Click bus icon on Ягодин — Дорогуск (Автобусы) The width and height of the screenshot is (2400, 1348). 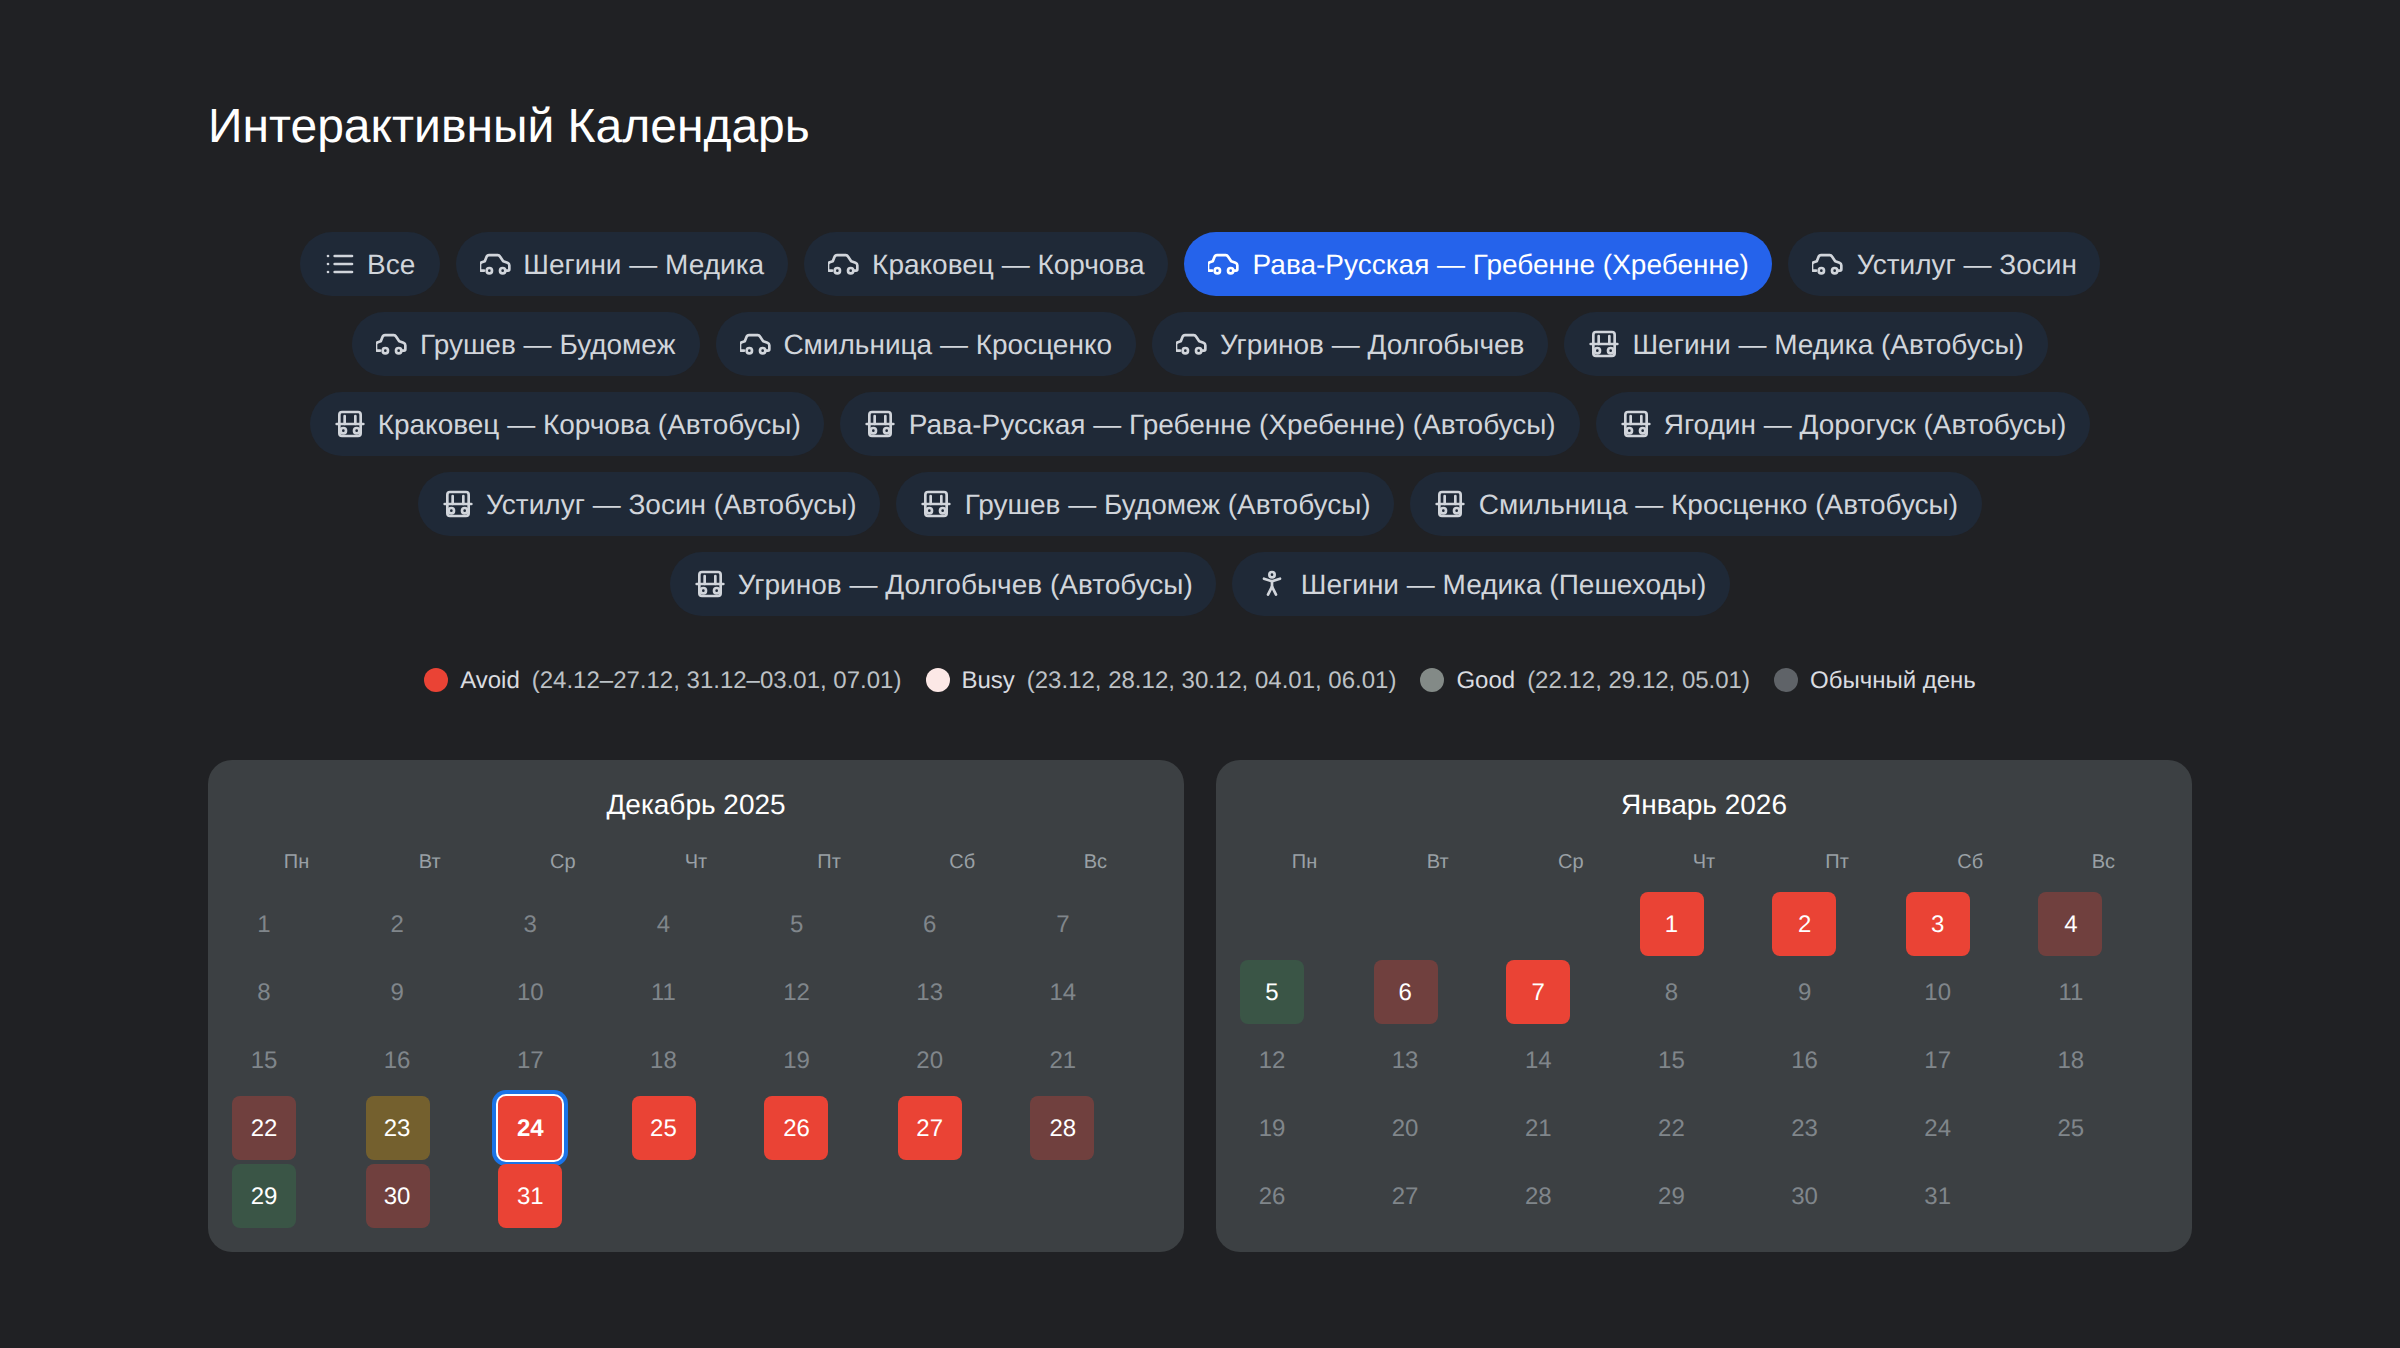(1635, 424)
